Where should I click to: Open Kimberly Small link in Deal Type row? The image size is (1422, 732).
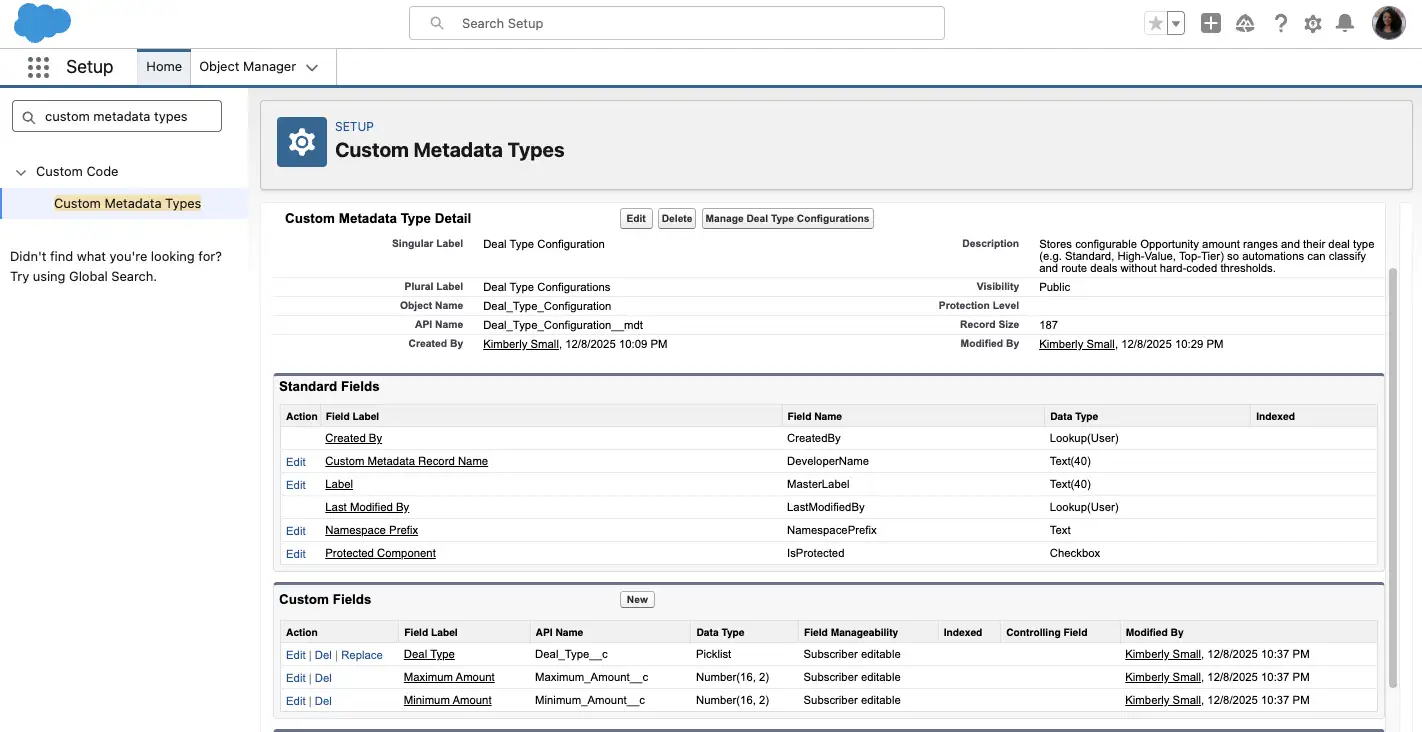pyautogui.click(x=1163, y=654)
